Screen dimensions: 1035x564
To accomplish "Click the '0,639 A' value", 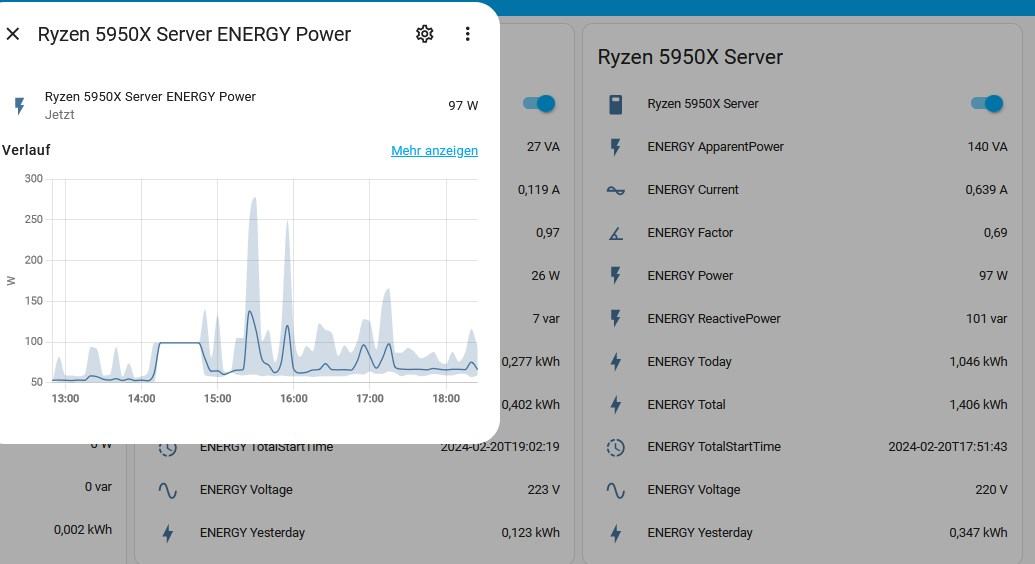I will (986, 190).
